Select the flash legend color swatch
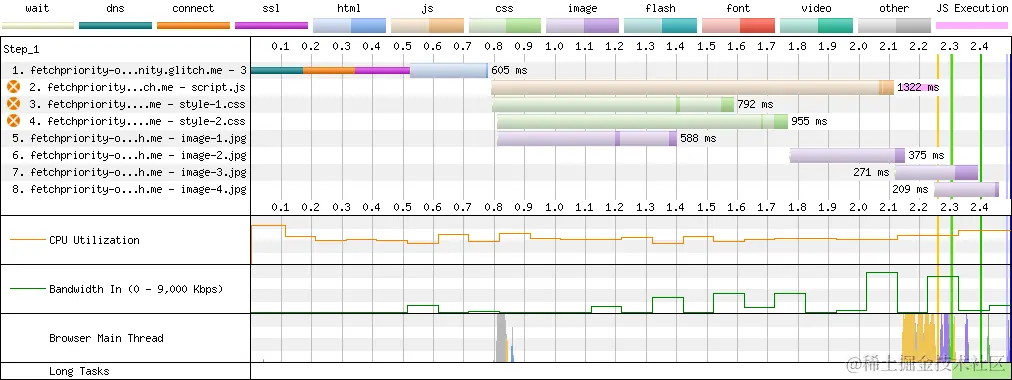Viewport: 1012px width, 380px height. point(661,26)
